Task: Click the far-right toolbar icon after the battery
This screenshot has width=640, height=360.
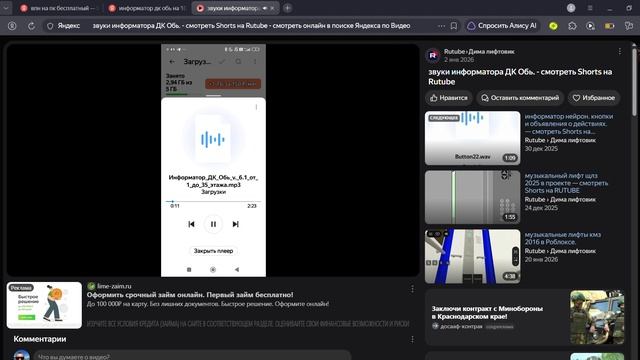Action: [x=629, y=26]
